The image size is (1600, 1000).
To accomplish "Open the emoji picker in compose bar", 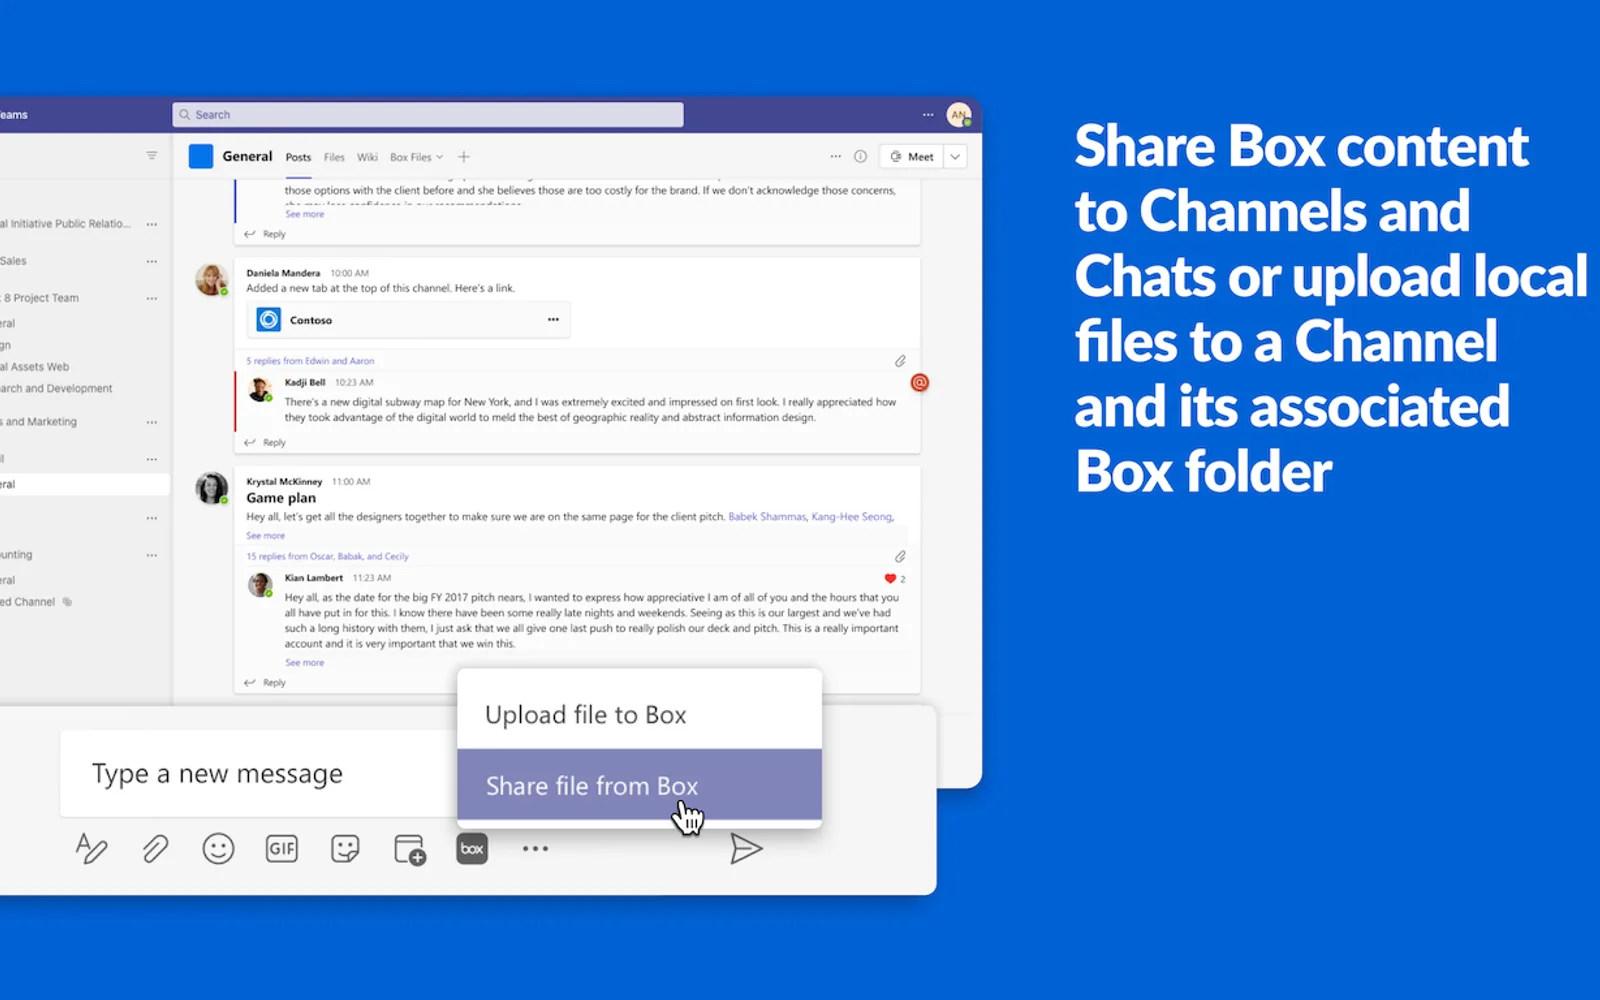I will pyautogui.click(x=218, y=849).
